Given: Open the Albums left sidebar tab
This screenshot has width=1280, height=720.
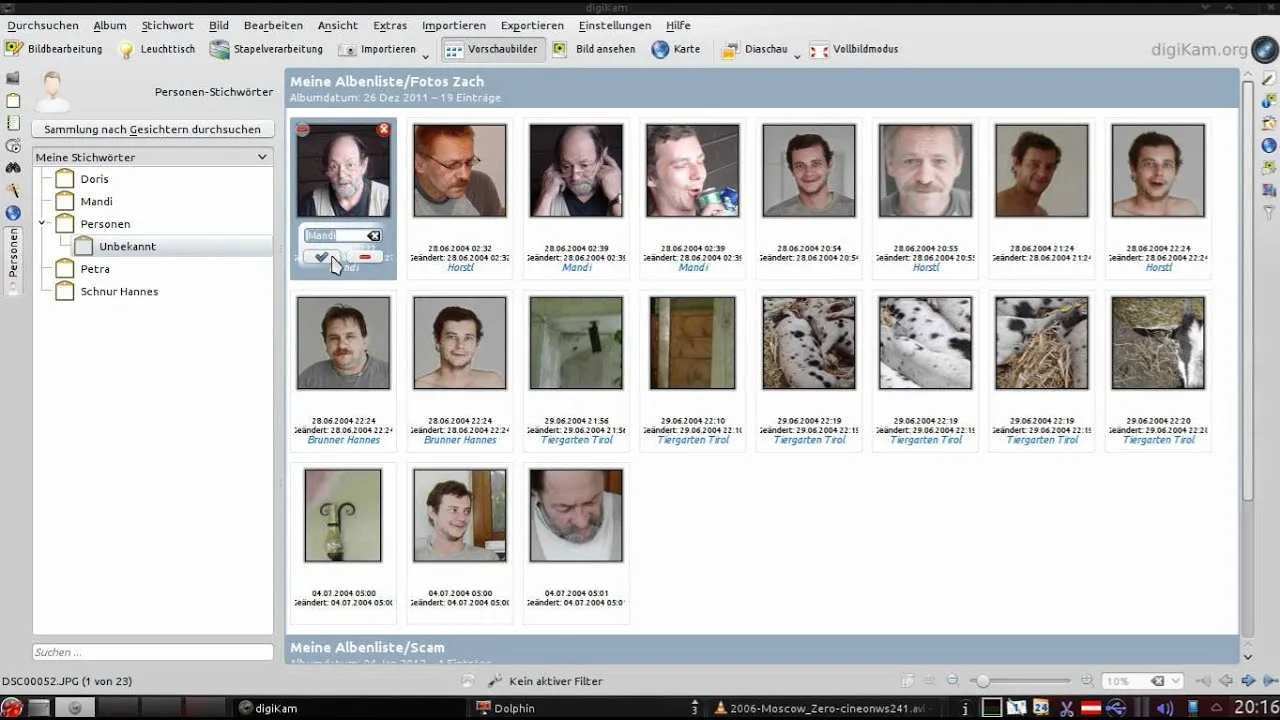Looking at the screenshot, I should pos(13,78).
